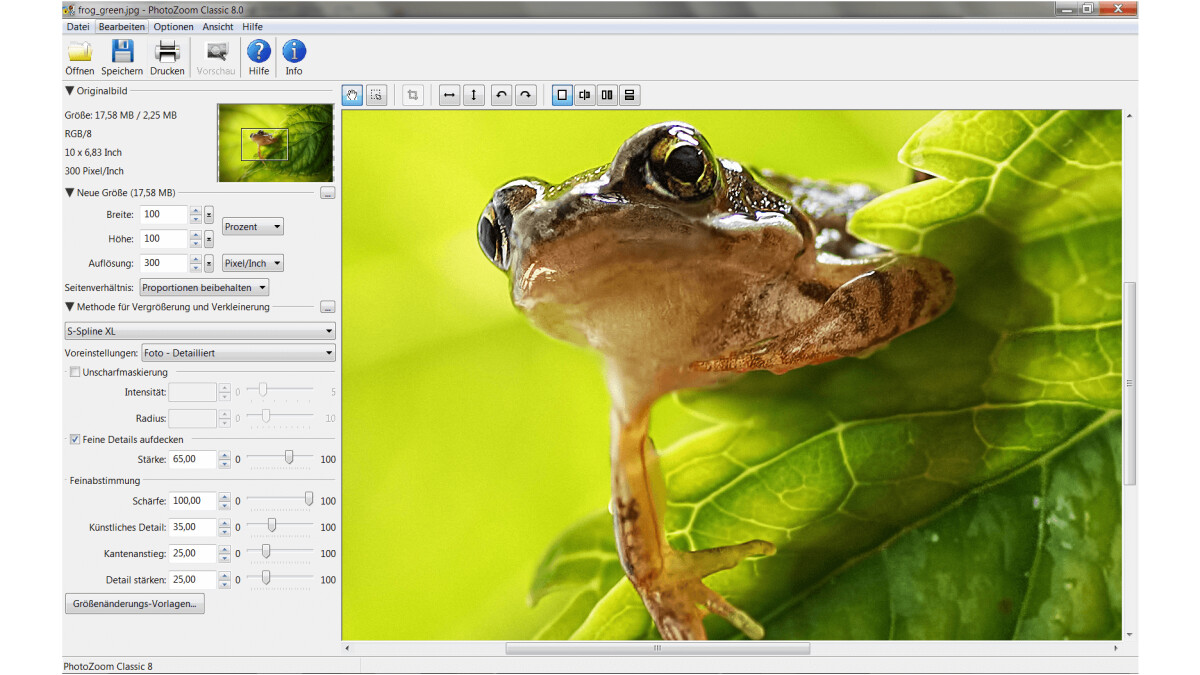1200x675 pixels.
Task: Collapse the Originalbild section
Action: tap(69, 91)
